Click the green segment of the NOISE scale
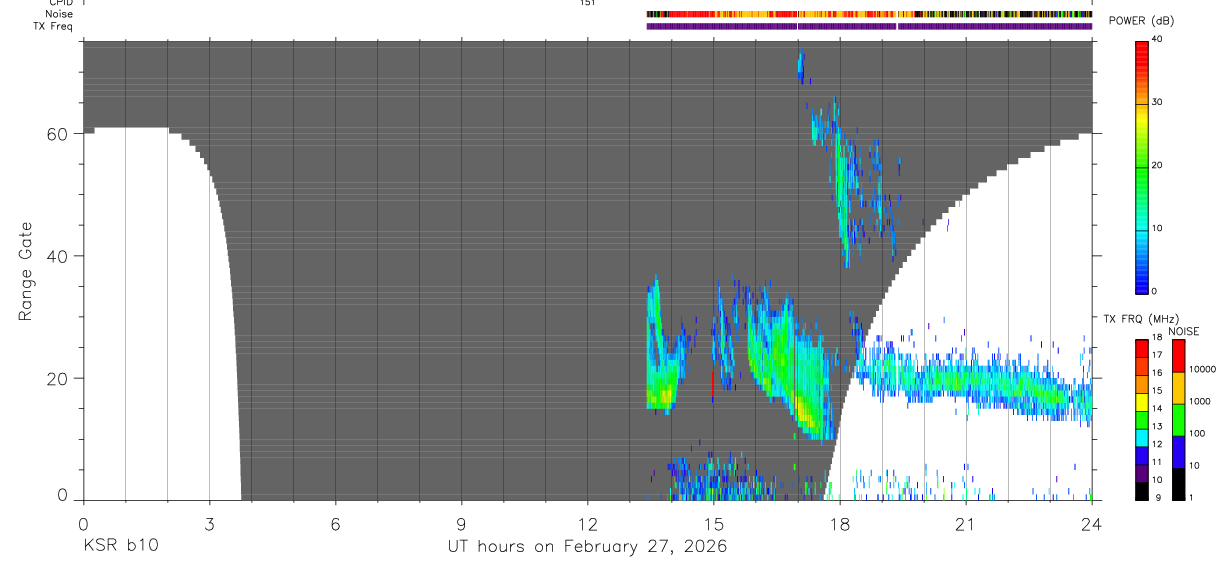The width and height of the screenshot is (1228, 567). coord(1178,420)
